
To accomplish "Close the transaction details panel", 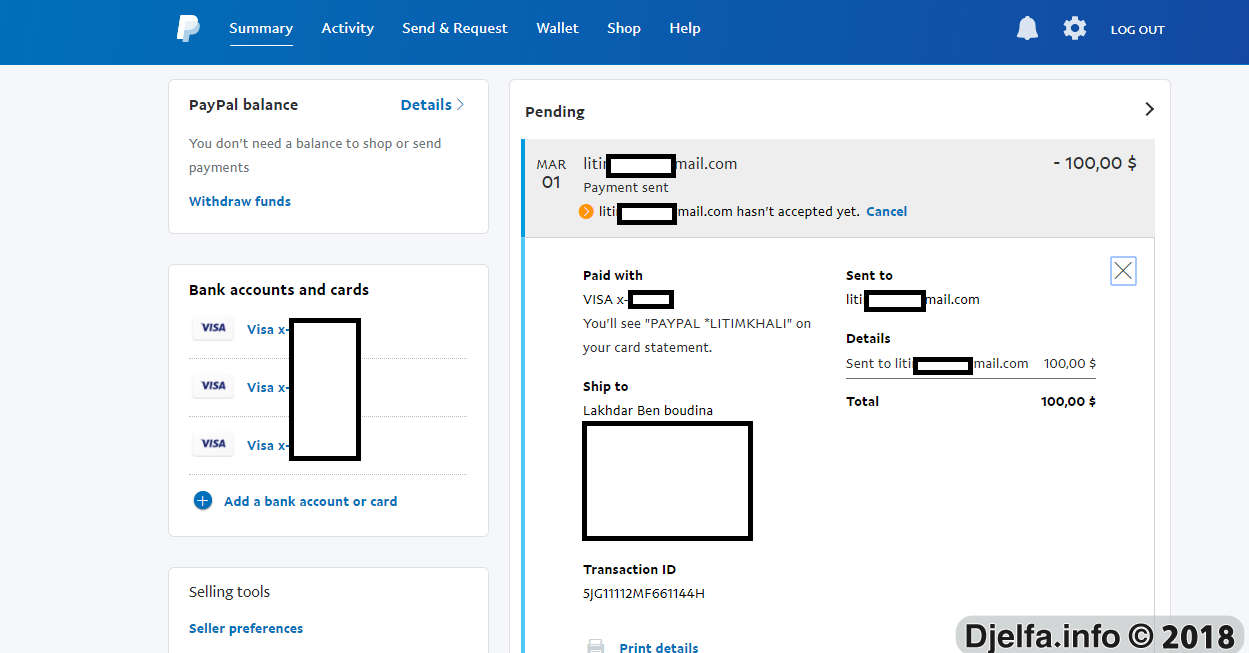I will [x=1123, y=270].
